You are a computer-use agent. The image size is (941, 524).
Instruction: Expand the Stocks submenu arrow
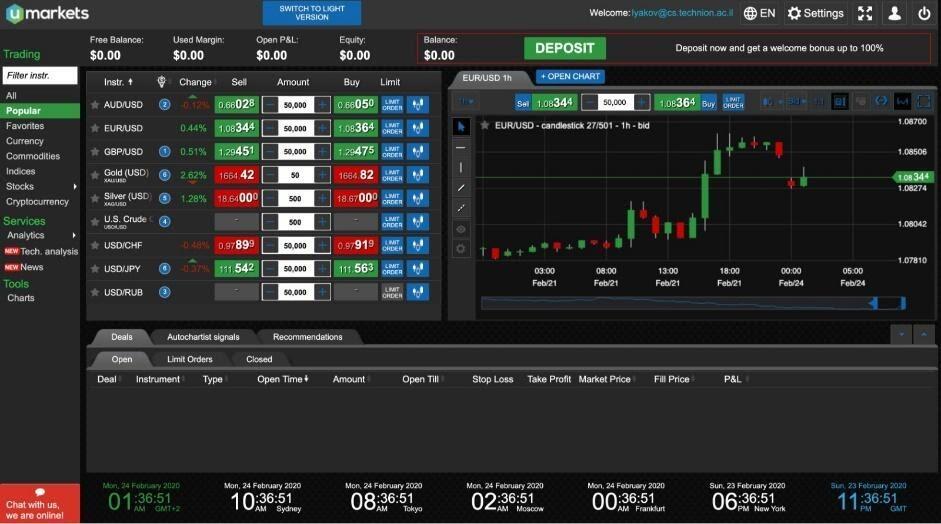coord(75,187)
